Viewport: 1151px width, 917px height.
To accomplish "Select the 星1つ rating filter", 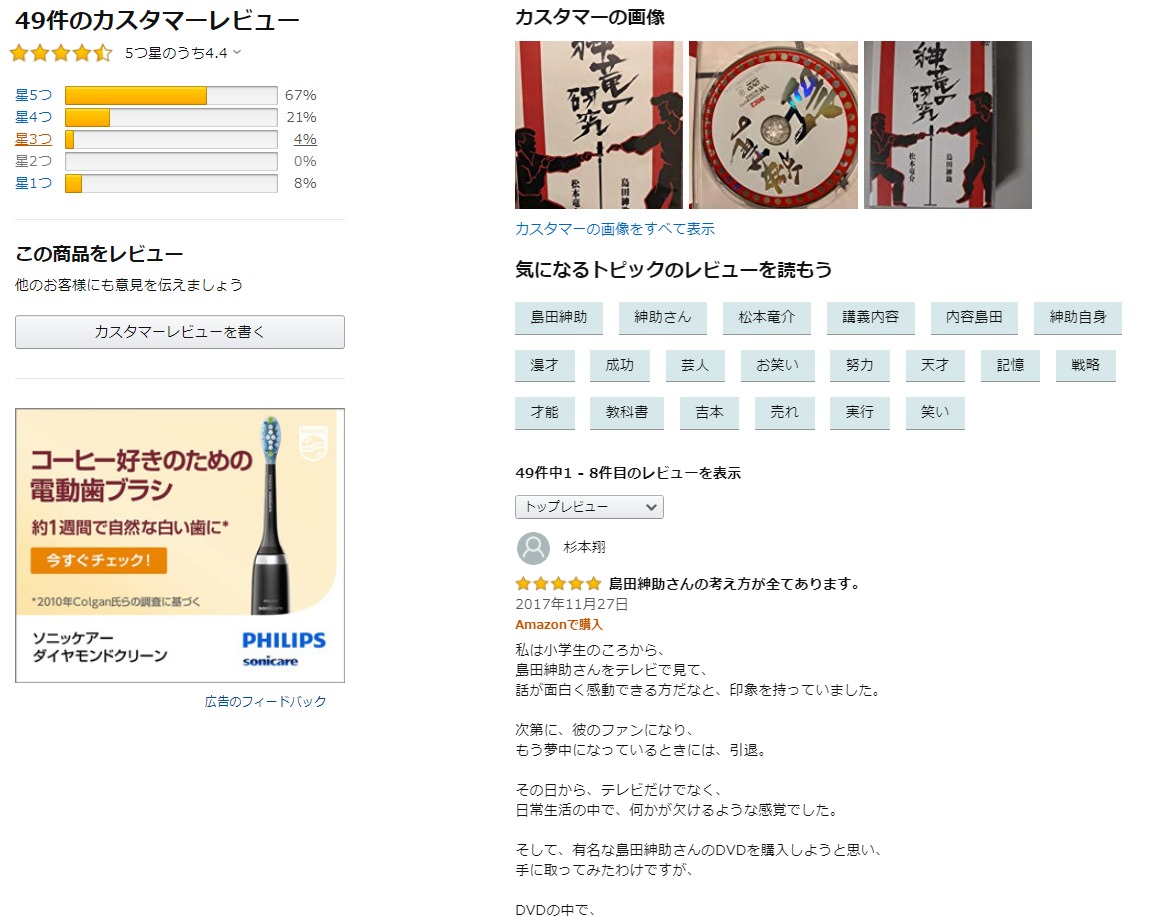I will tap(34, 183).
